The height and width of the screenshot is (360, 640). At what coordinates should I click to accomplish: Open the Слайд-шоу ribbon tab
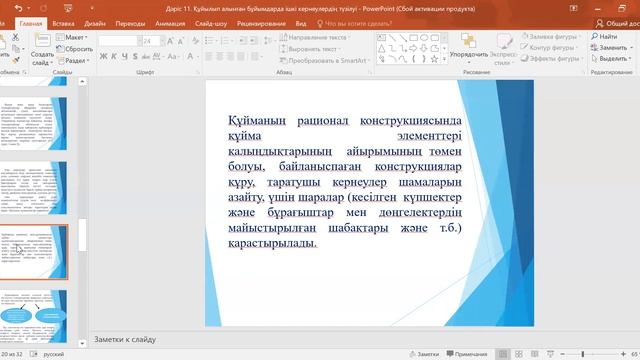(211, 24)
